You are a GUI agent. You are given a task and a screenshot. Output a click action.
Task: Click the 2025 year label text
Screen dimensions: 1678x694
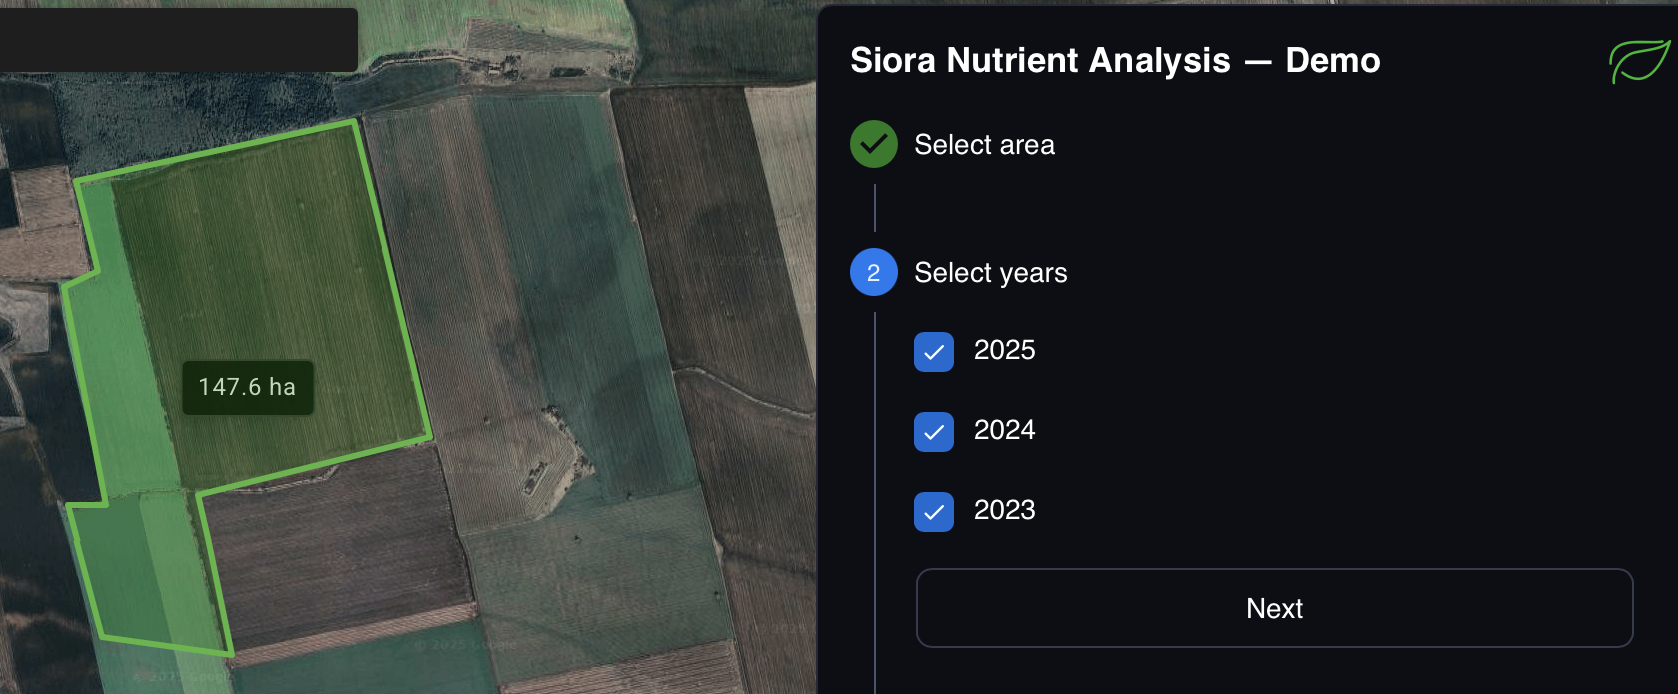tap(1004, 350)
